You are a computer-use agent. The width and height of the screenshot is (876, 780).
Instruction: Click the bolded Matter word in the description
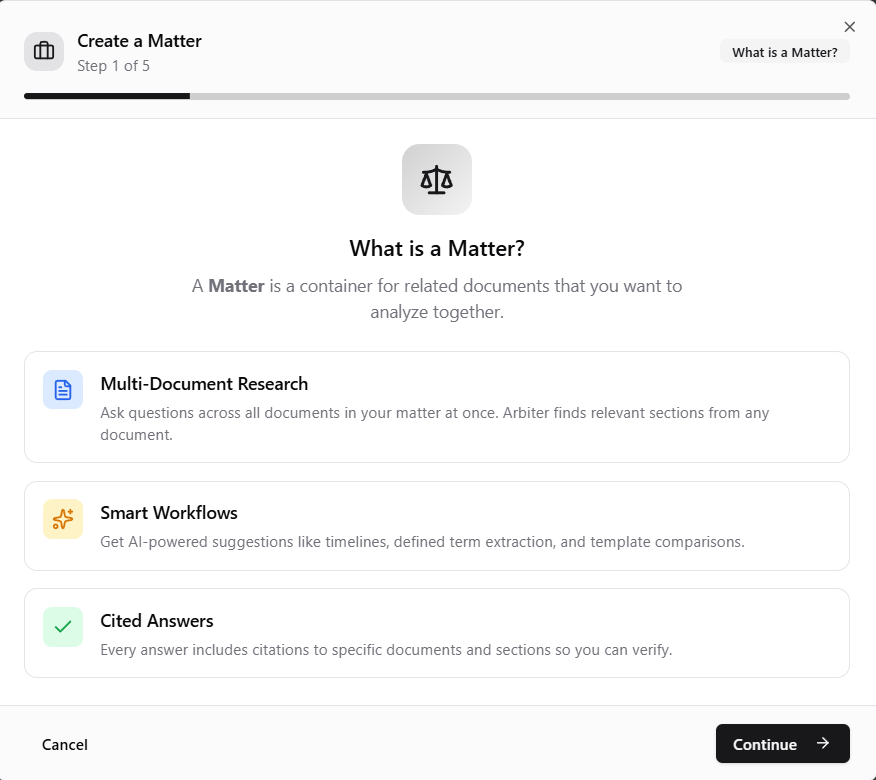point(236,286)
